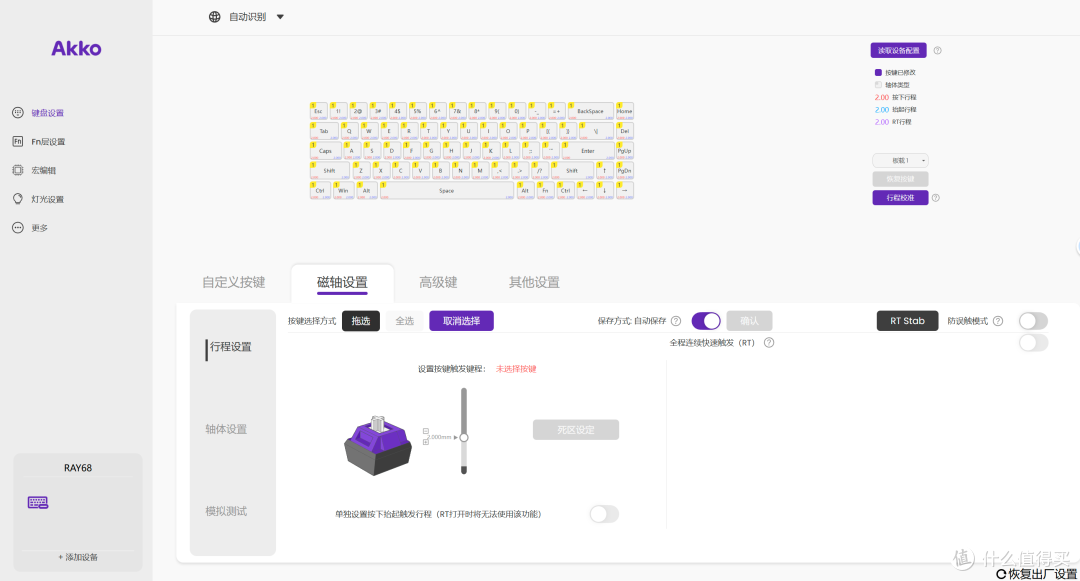Switch to the 磁轴设置 tab

click(x=342, y=282)
